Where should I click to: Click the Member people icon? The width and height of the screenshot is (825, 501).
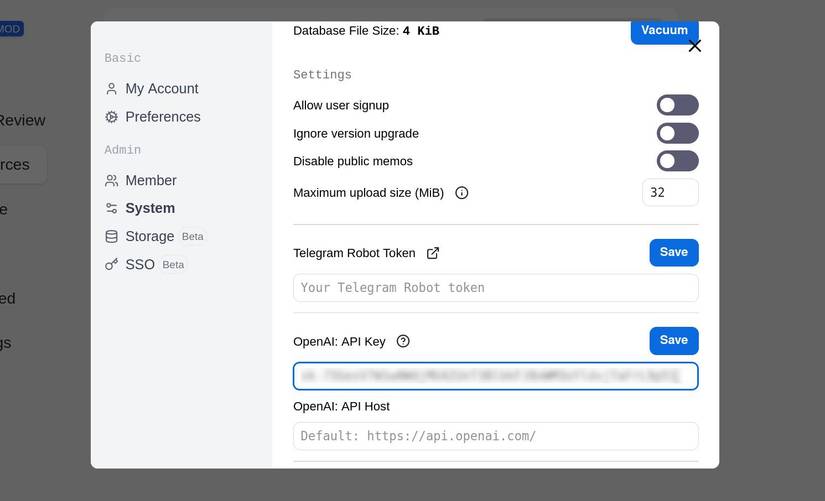pos(112,181)
